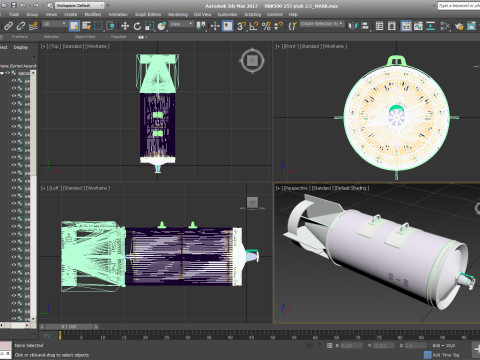Open the selection filter All dropdown
The image size is (480, 360).
(54, 24)
